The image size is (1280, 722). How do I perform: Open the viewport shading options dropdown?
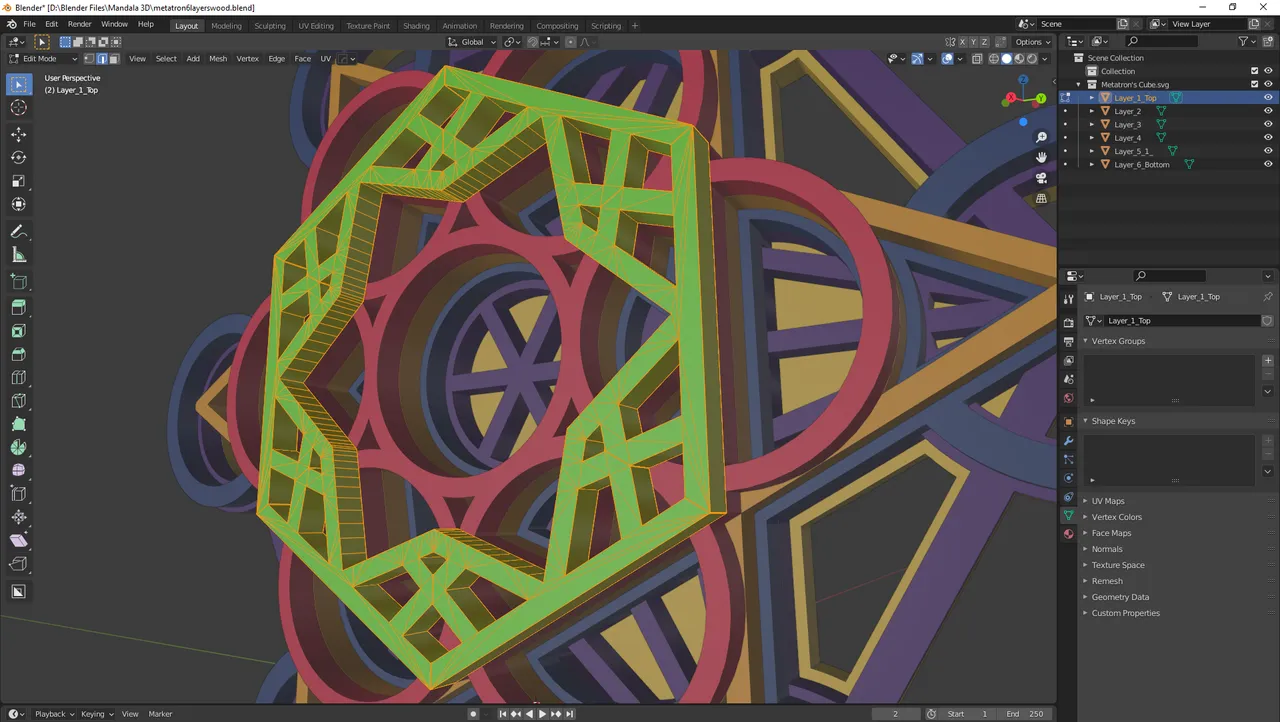click(x=1047, y=58)
